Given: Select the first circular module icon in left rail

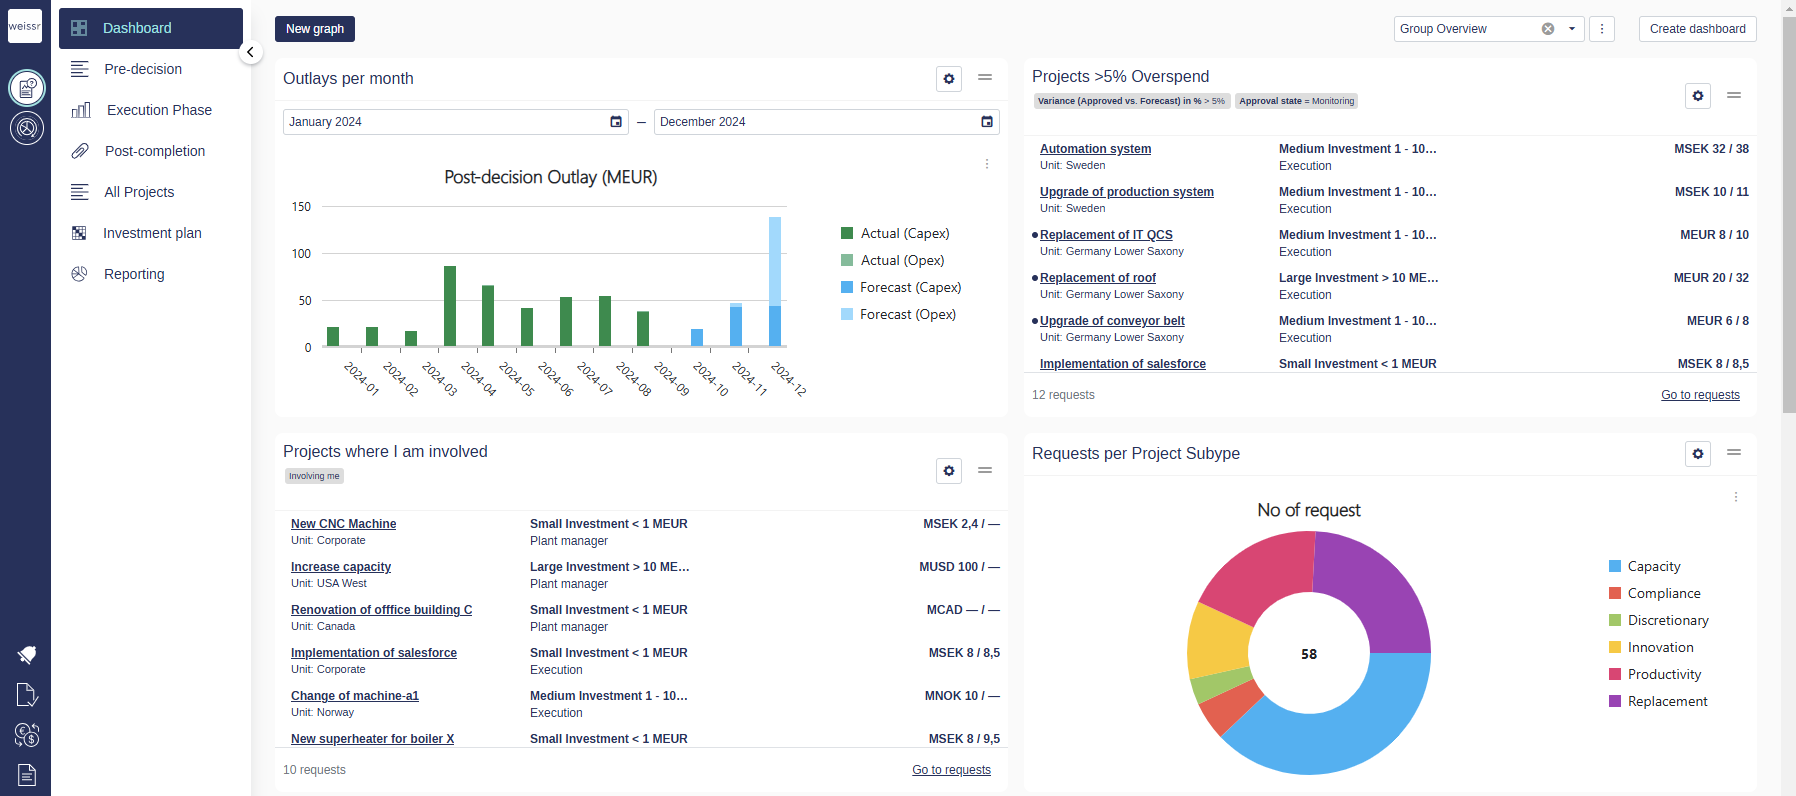Looking at the screenshot, I should click(x=27, y=88).
